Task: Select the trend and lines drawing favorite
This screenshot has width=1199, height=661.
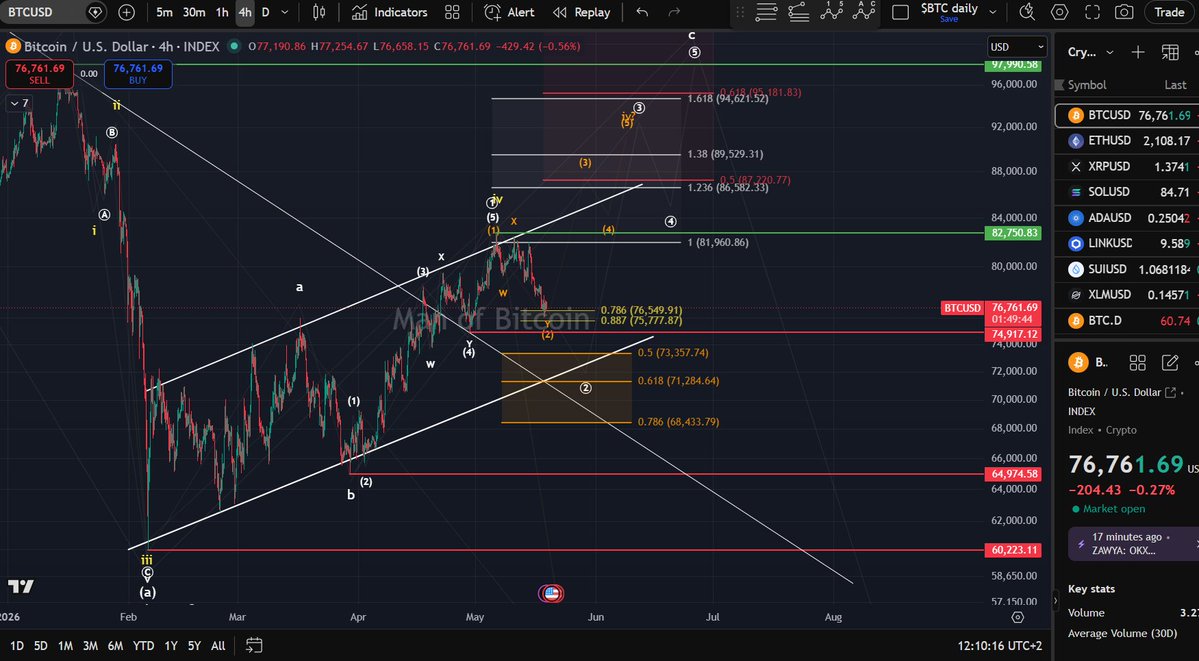Action: pyautogui.click(x=798, y=11)
